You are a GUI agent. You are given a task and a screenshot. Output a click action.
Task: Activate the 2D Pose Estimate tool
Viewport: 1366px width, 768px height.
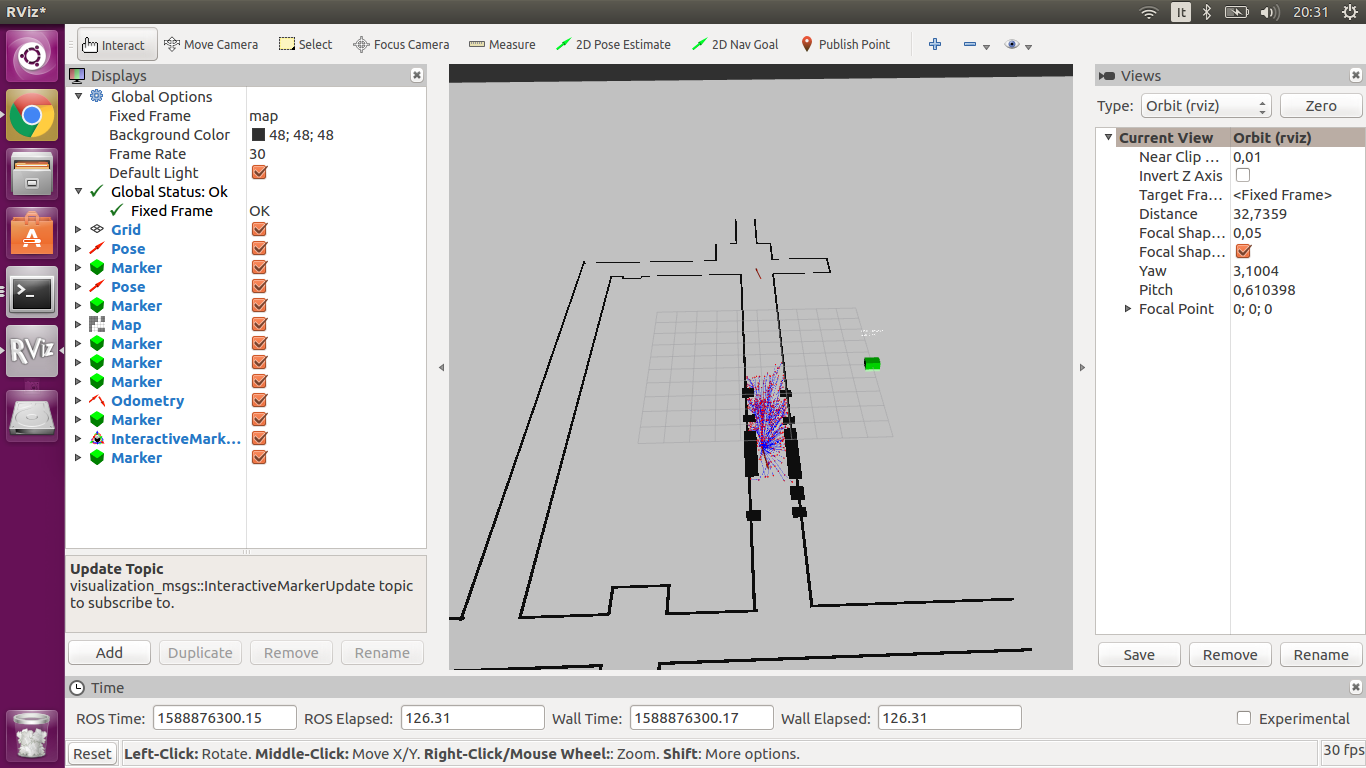tap(613, 44)
